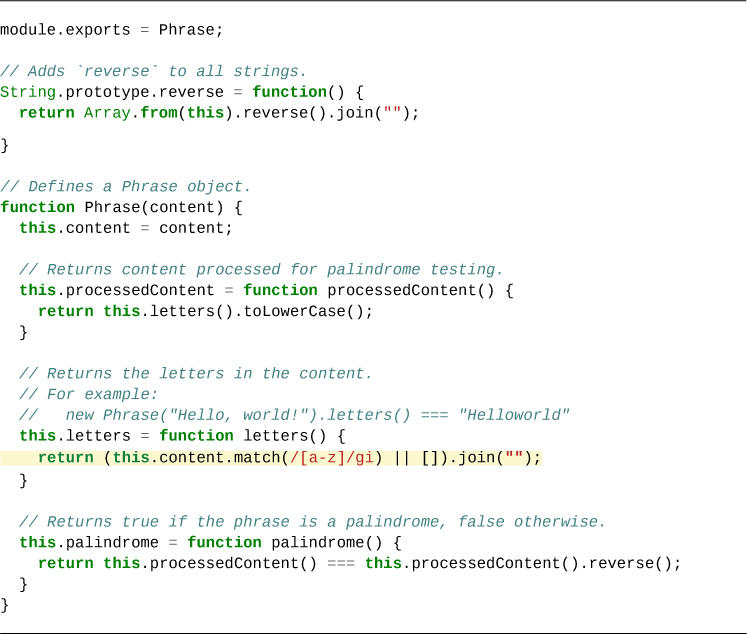Click the function Phrase(content) declaration
Image resolution: width=747 pixels, height=634 pixels.
click(121, 208)
